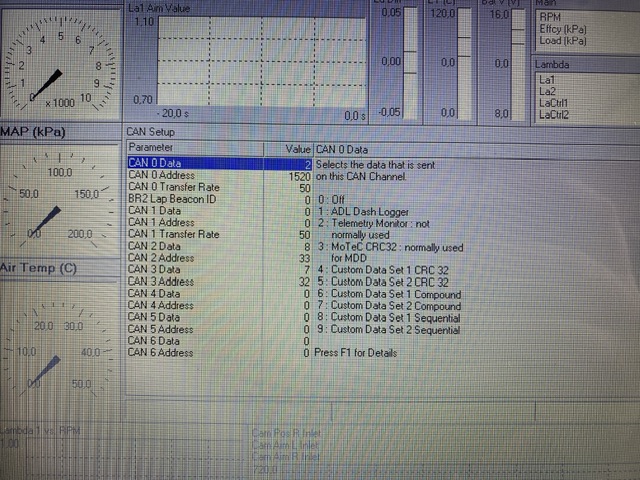Click 'Press F1 for Details' help text

pyautogui.click(x=356, y=353)
